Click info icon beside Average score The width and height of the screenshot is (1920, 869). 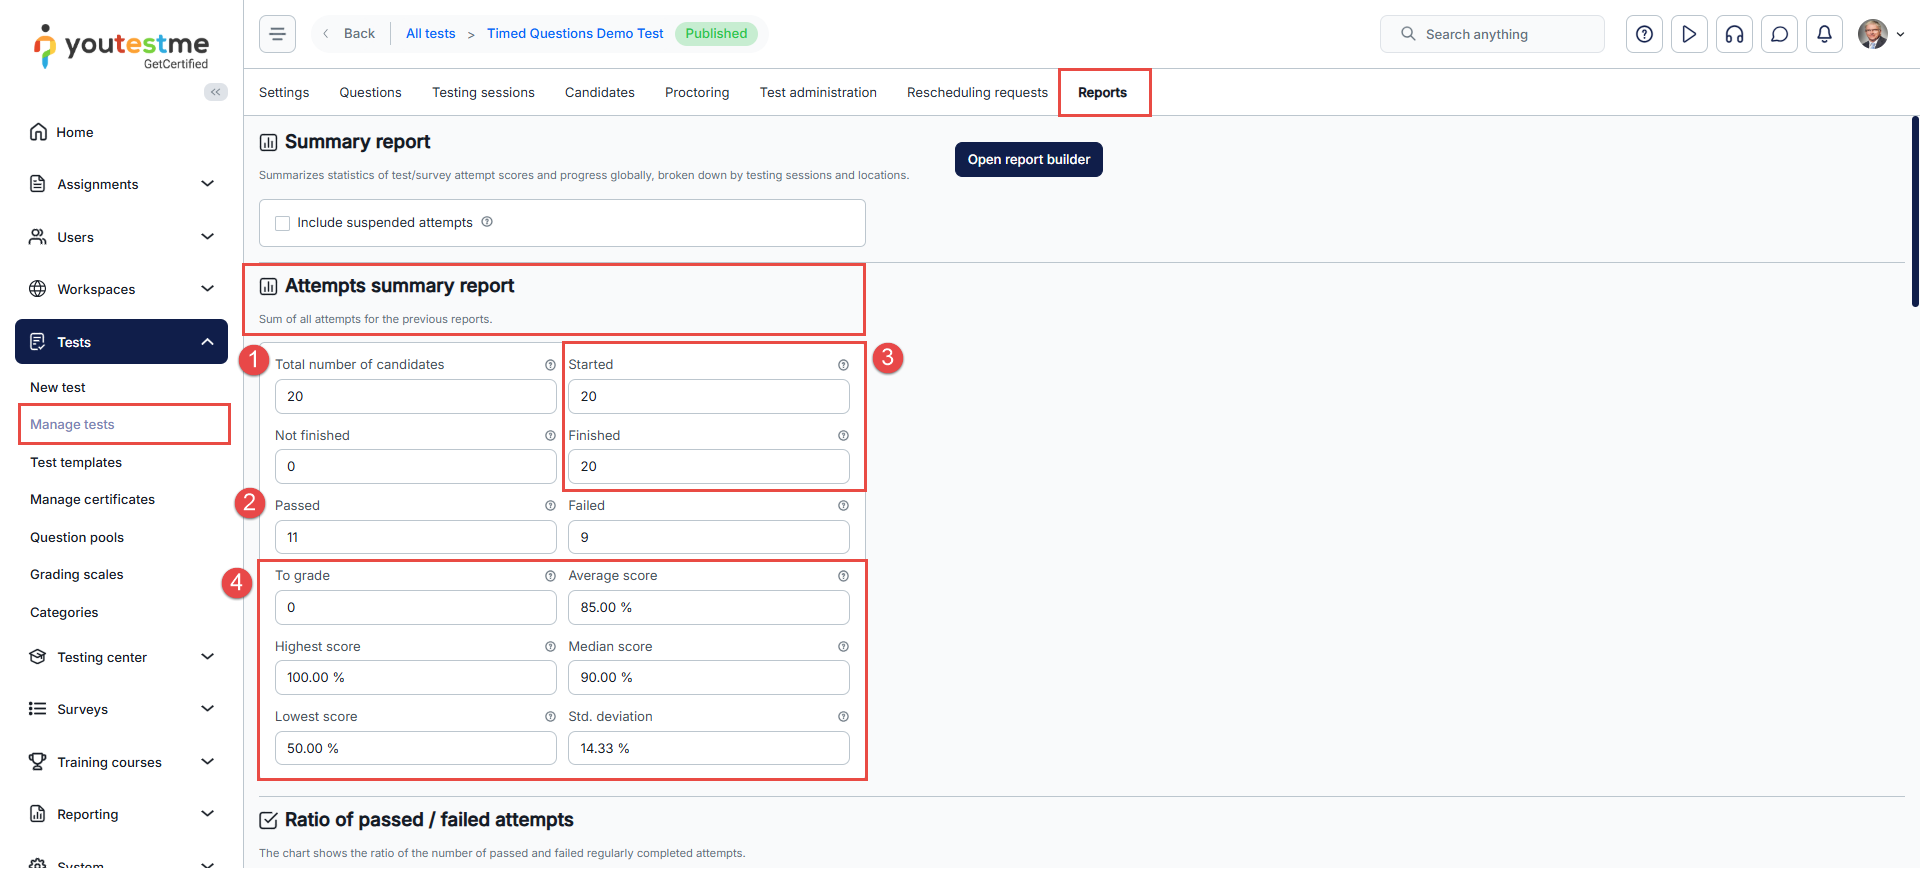pyautogui.click(x=843, y=576)
